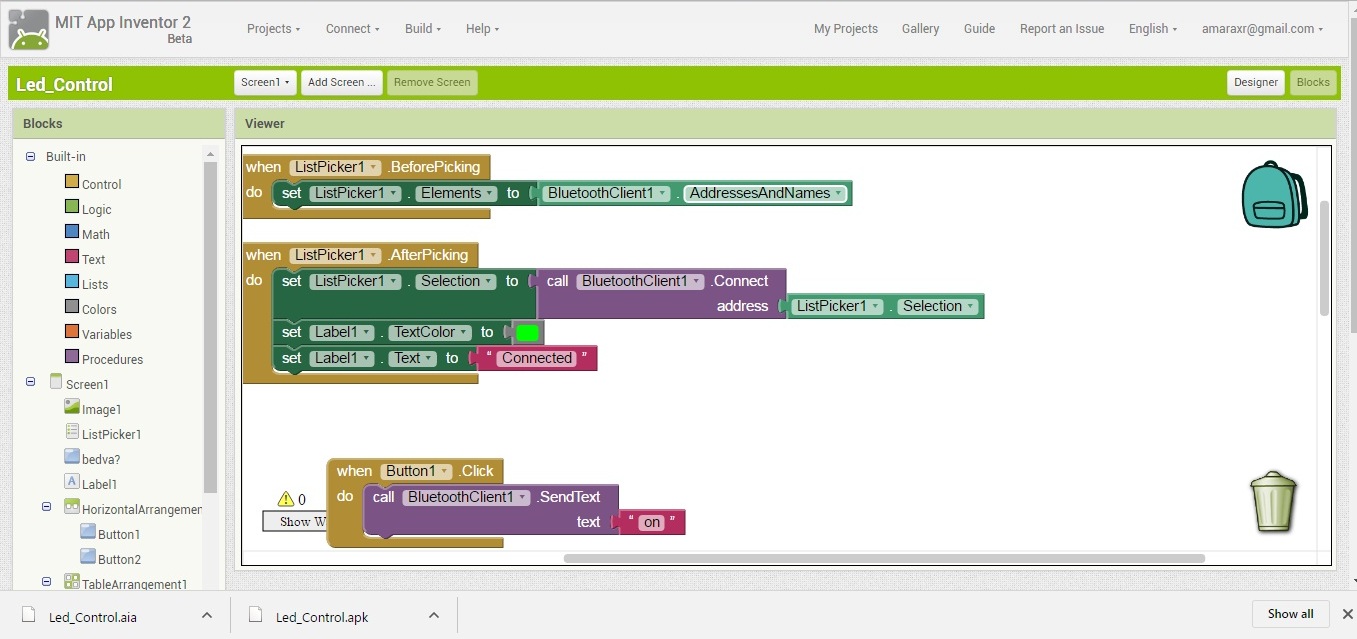Click the TableArrangement1 component icon

72,582
